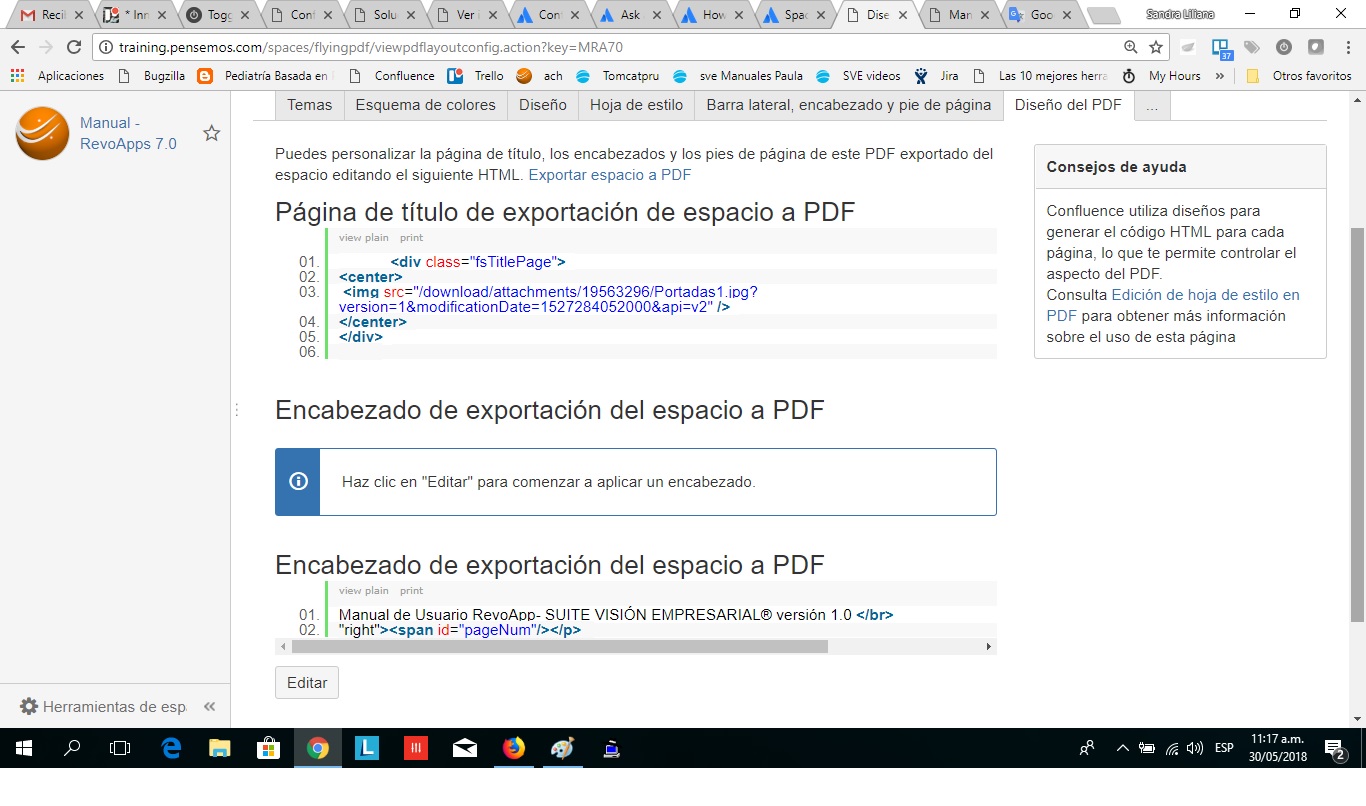Open Otros favoritos bookmark folder
The width and height of the screenshot is (1366, 806).
tap(1298, 76)
